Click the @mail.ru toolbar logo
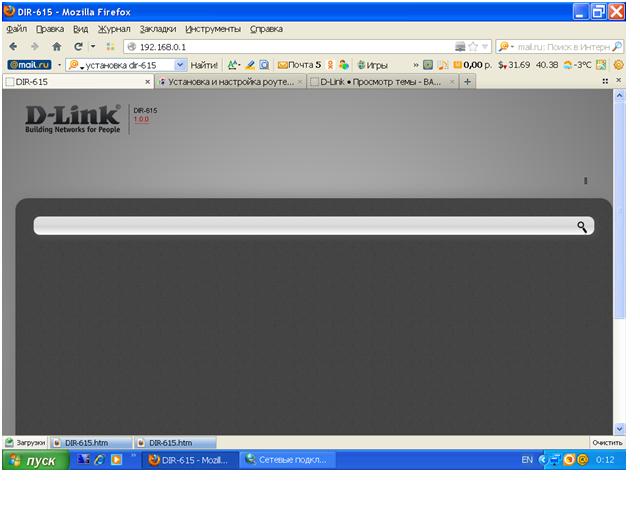This screenshot has width=640, height=512. (29, 65)
